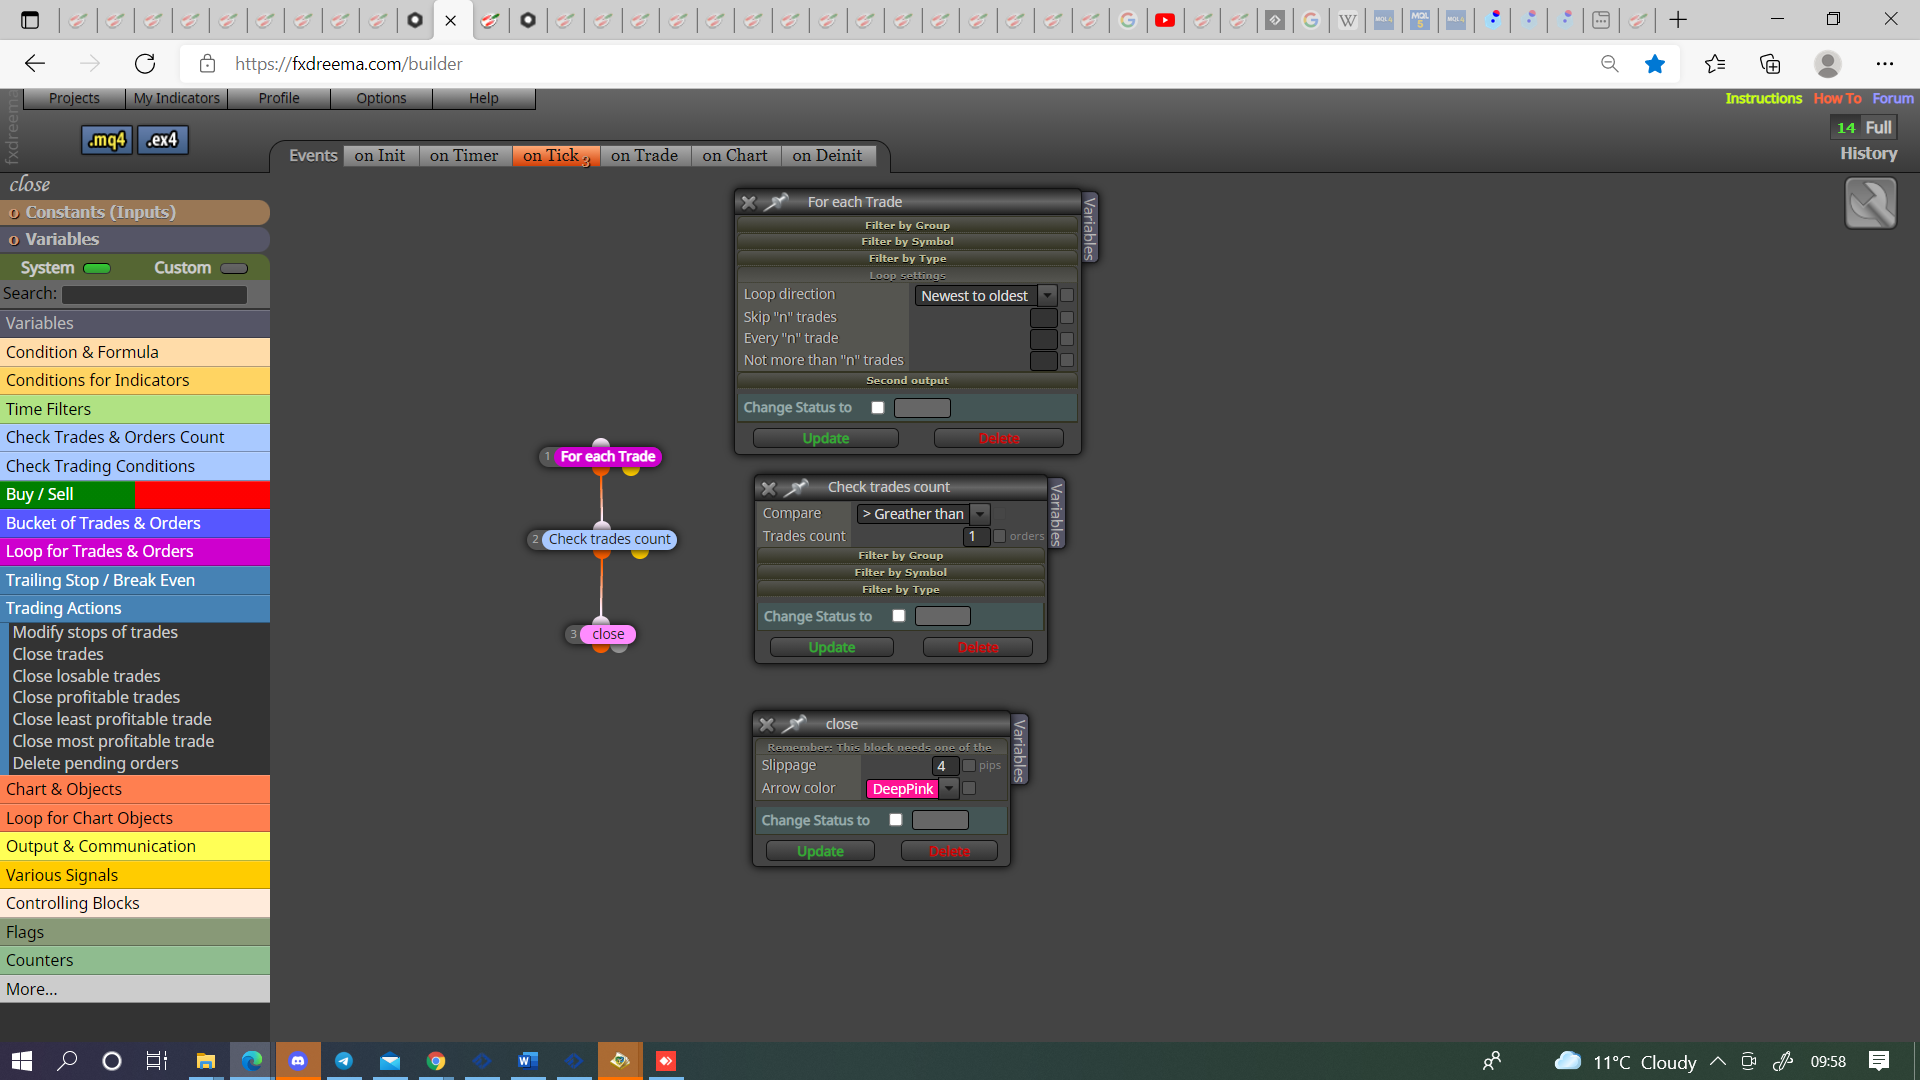The width and height of the screenshot is (1920, 1080).
Task: Open browser zoom control icon
Action: tap(1609, 64)
